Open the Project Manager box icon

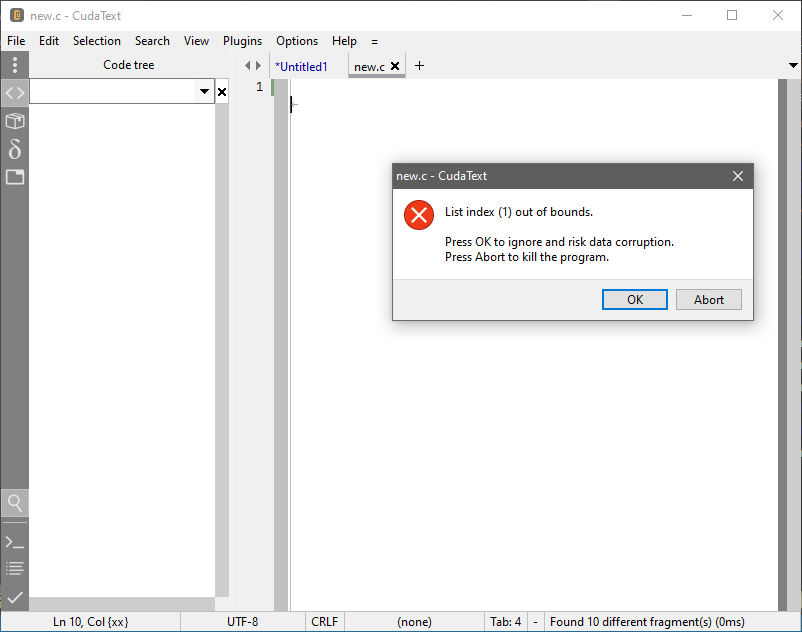point(15,121)
